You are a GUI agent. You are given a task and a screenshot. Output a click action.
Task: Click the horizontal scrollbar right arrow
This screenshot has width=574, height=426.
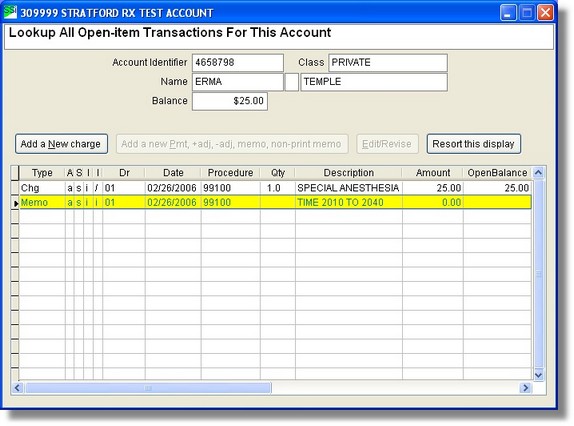click(x=525, y=388)
